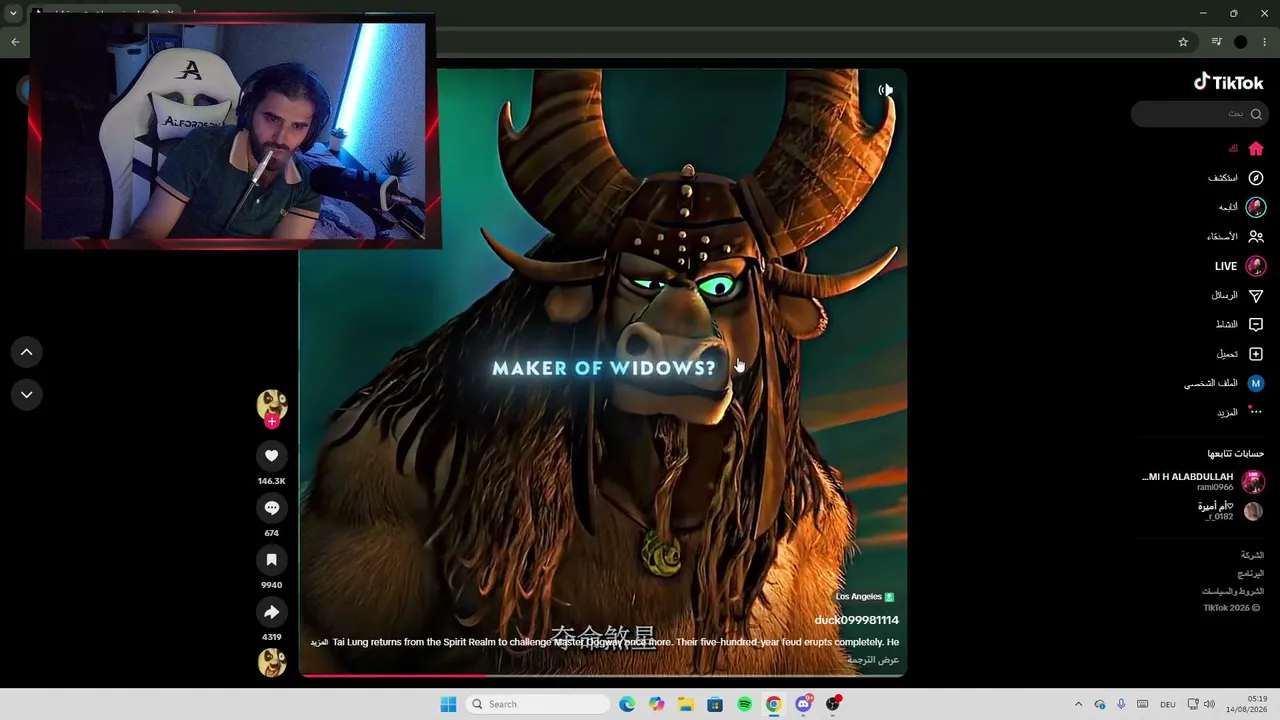1280x720 pixels.
Task: Open Microsoft Store from the taskbar
Action: tap(715, 704)
